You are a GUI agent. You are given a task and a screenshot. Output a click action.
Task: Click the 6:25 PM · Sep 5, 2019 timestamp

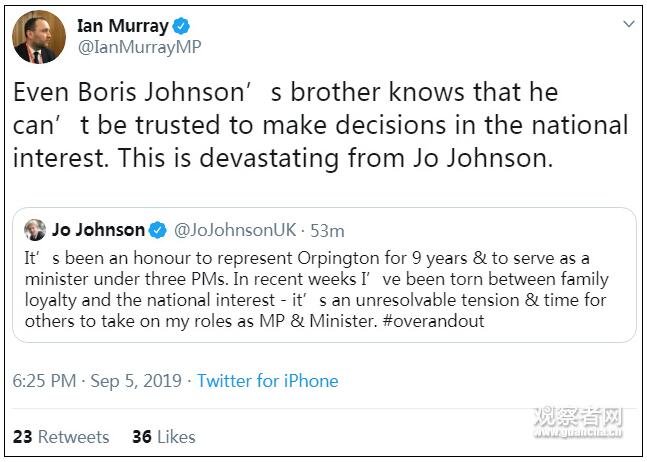point(97,381)
